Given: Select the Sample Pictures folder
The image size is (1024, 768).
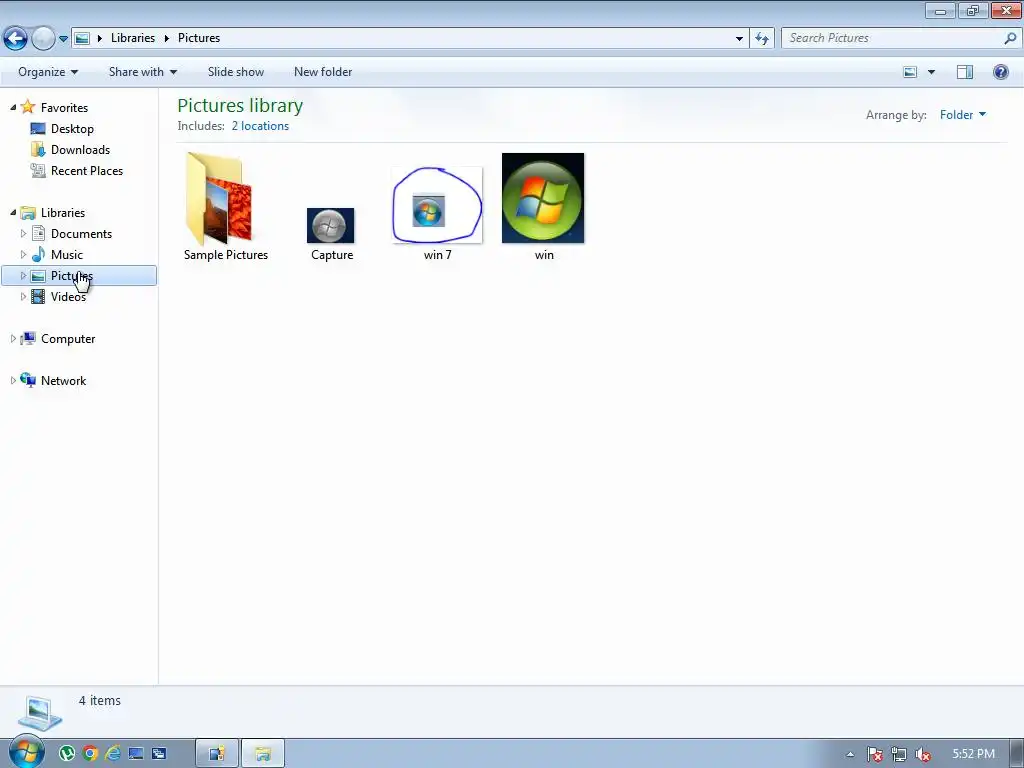Looking at the screenshot, I should pos(219,199).
